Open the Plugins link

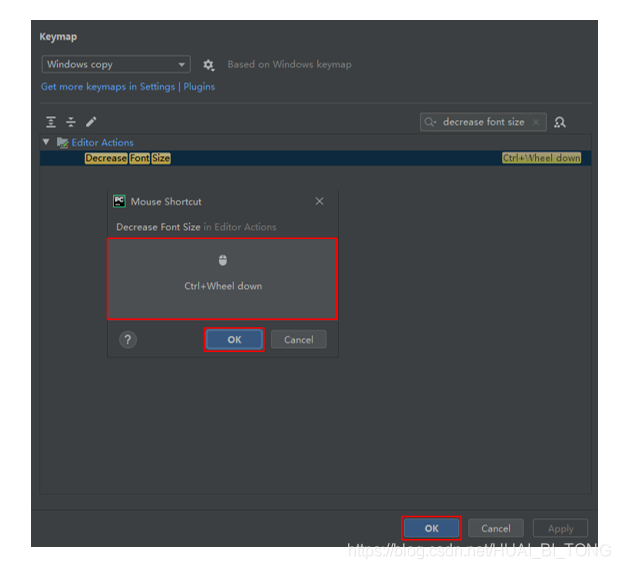click(x=199, y=87)
